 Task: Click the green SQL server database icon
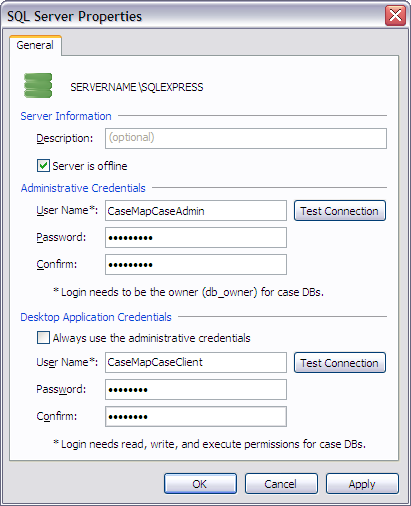click(38, 85)
